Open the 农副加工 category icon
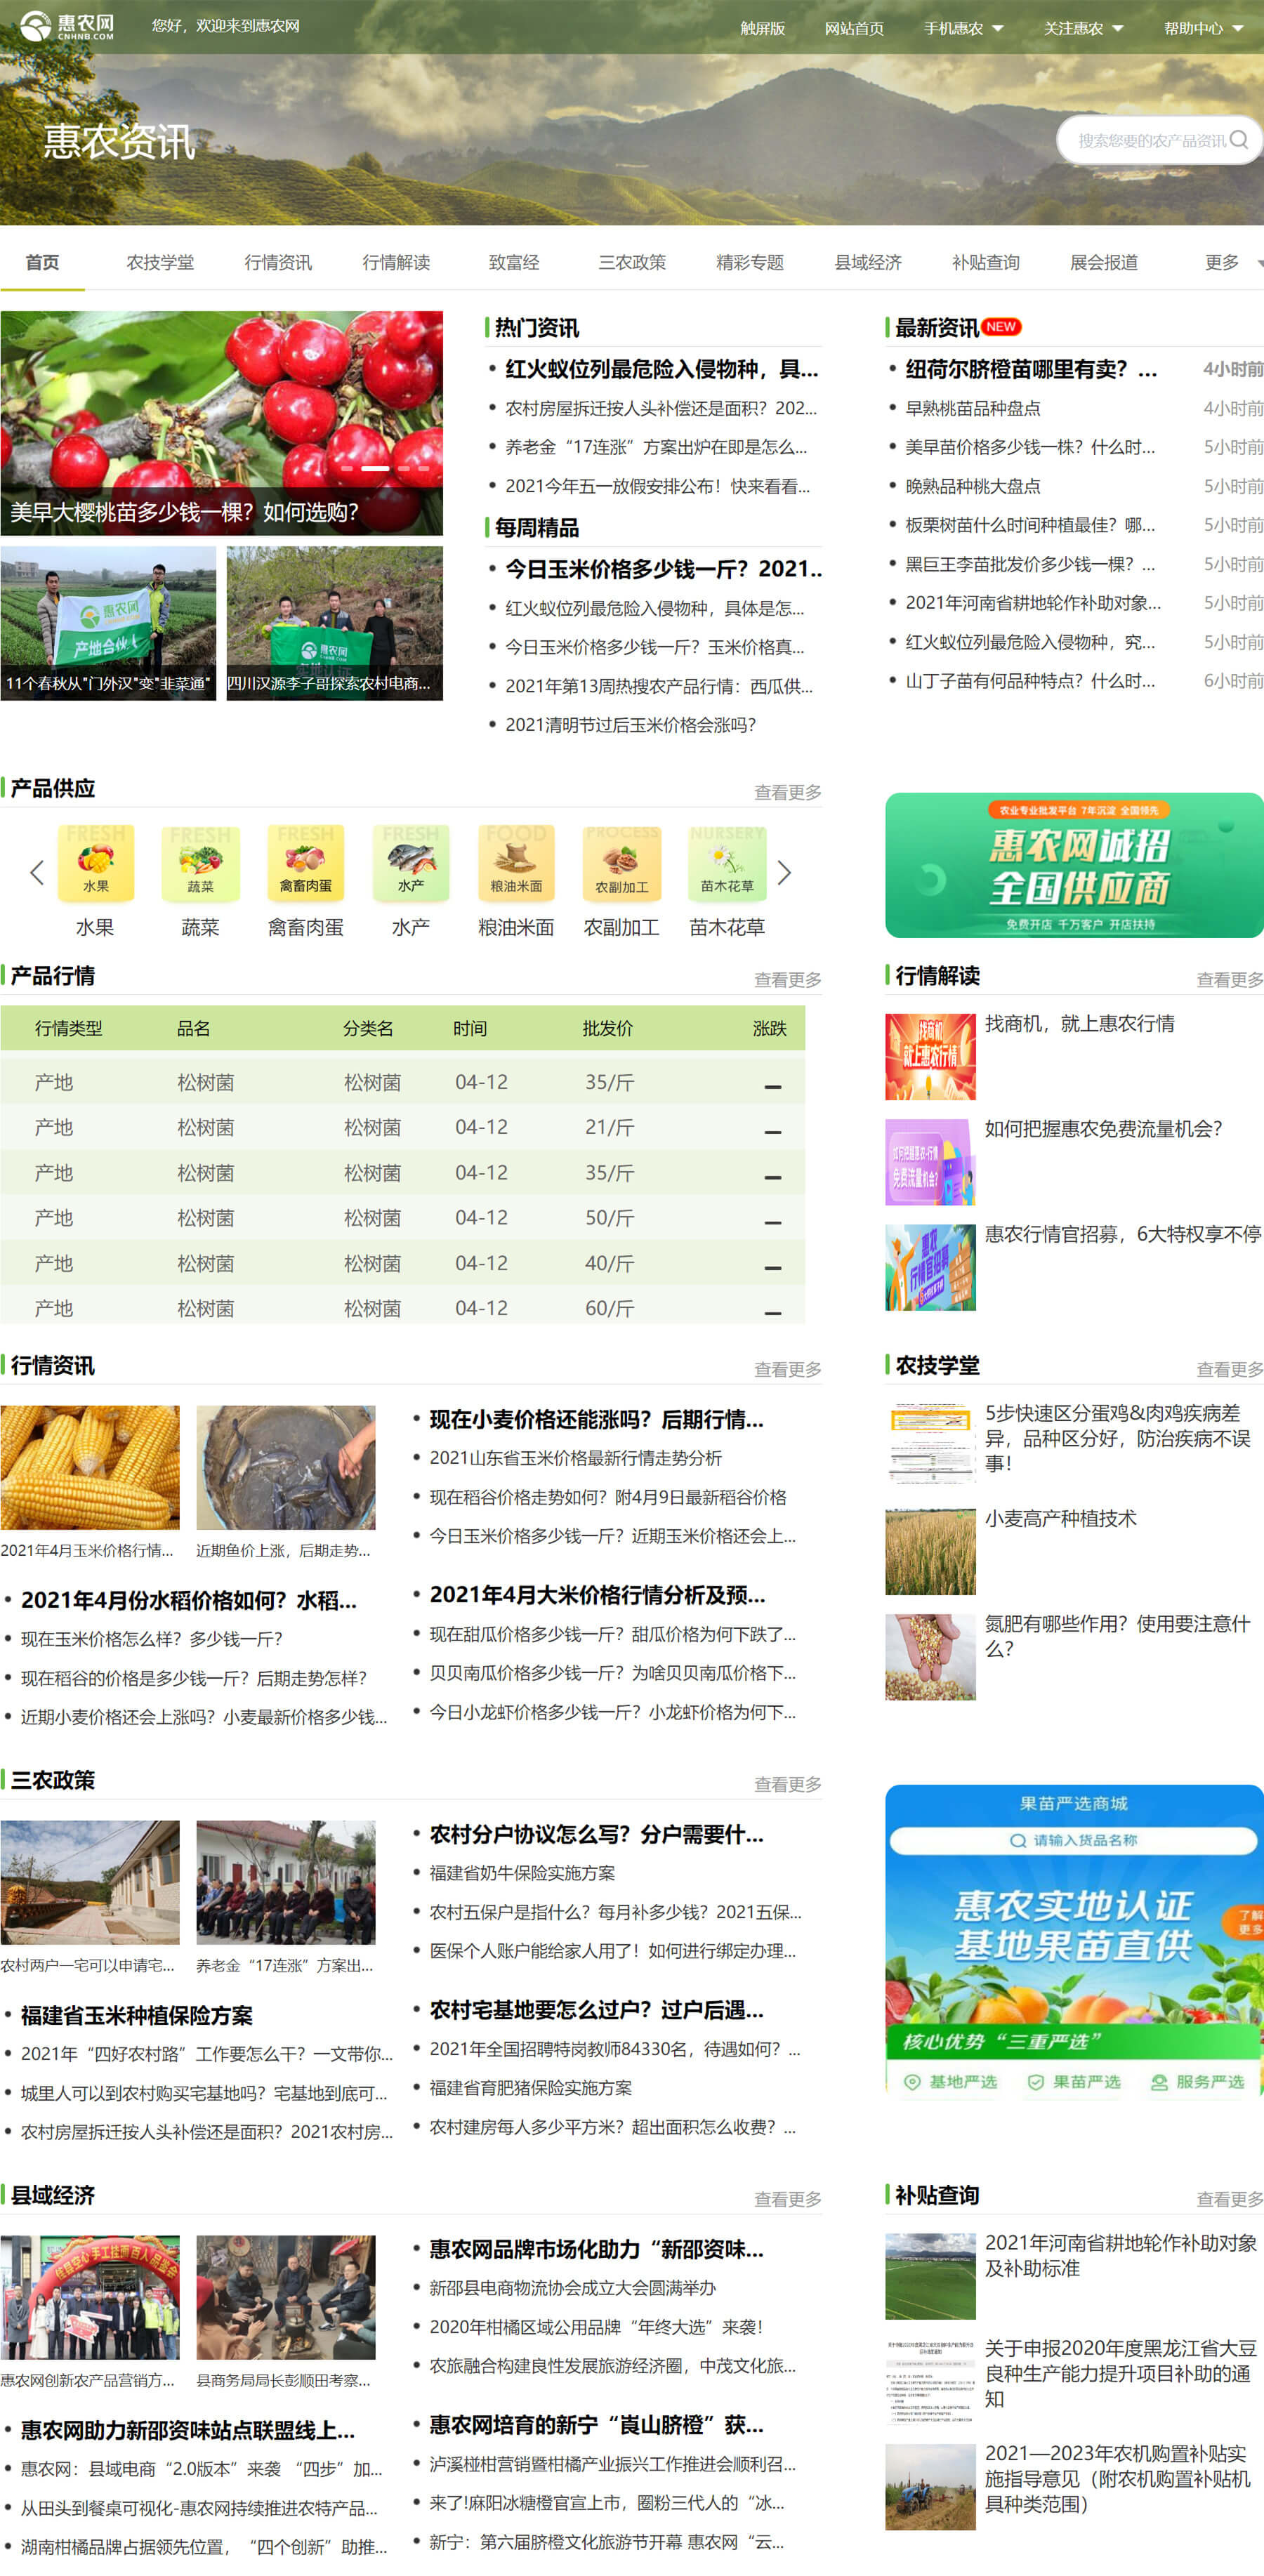The height and width of the screenshot is (2576, 1264). (622, 863)
